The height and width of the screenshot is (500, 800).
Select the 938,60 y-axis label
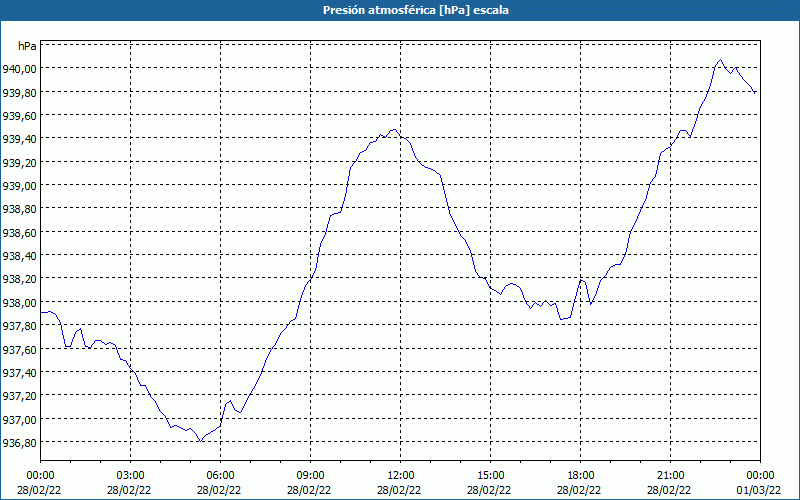pyautogui.click(x=19, y=233)
